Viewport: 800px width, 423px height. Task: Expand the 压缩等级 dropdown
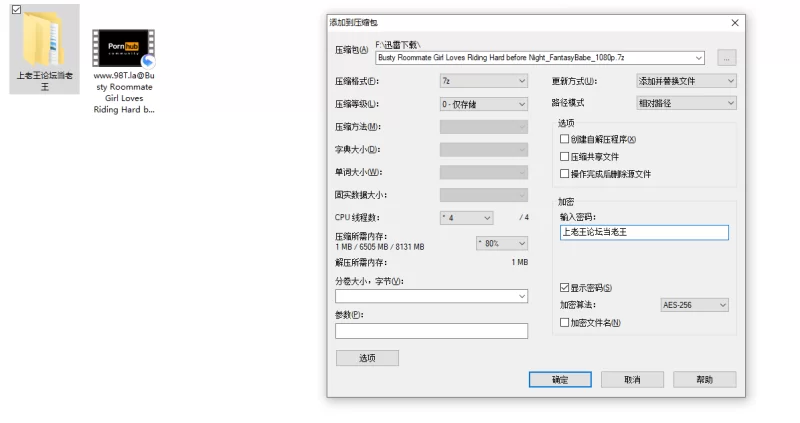coord(483,104)
